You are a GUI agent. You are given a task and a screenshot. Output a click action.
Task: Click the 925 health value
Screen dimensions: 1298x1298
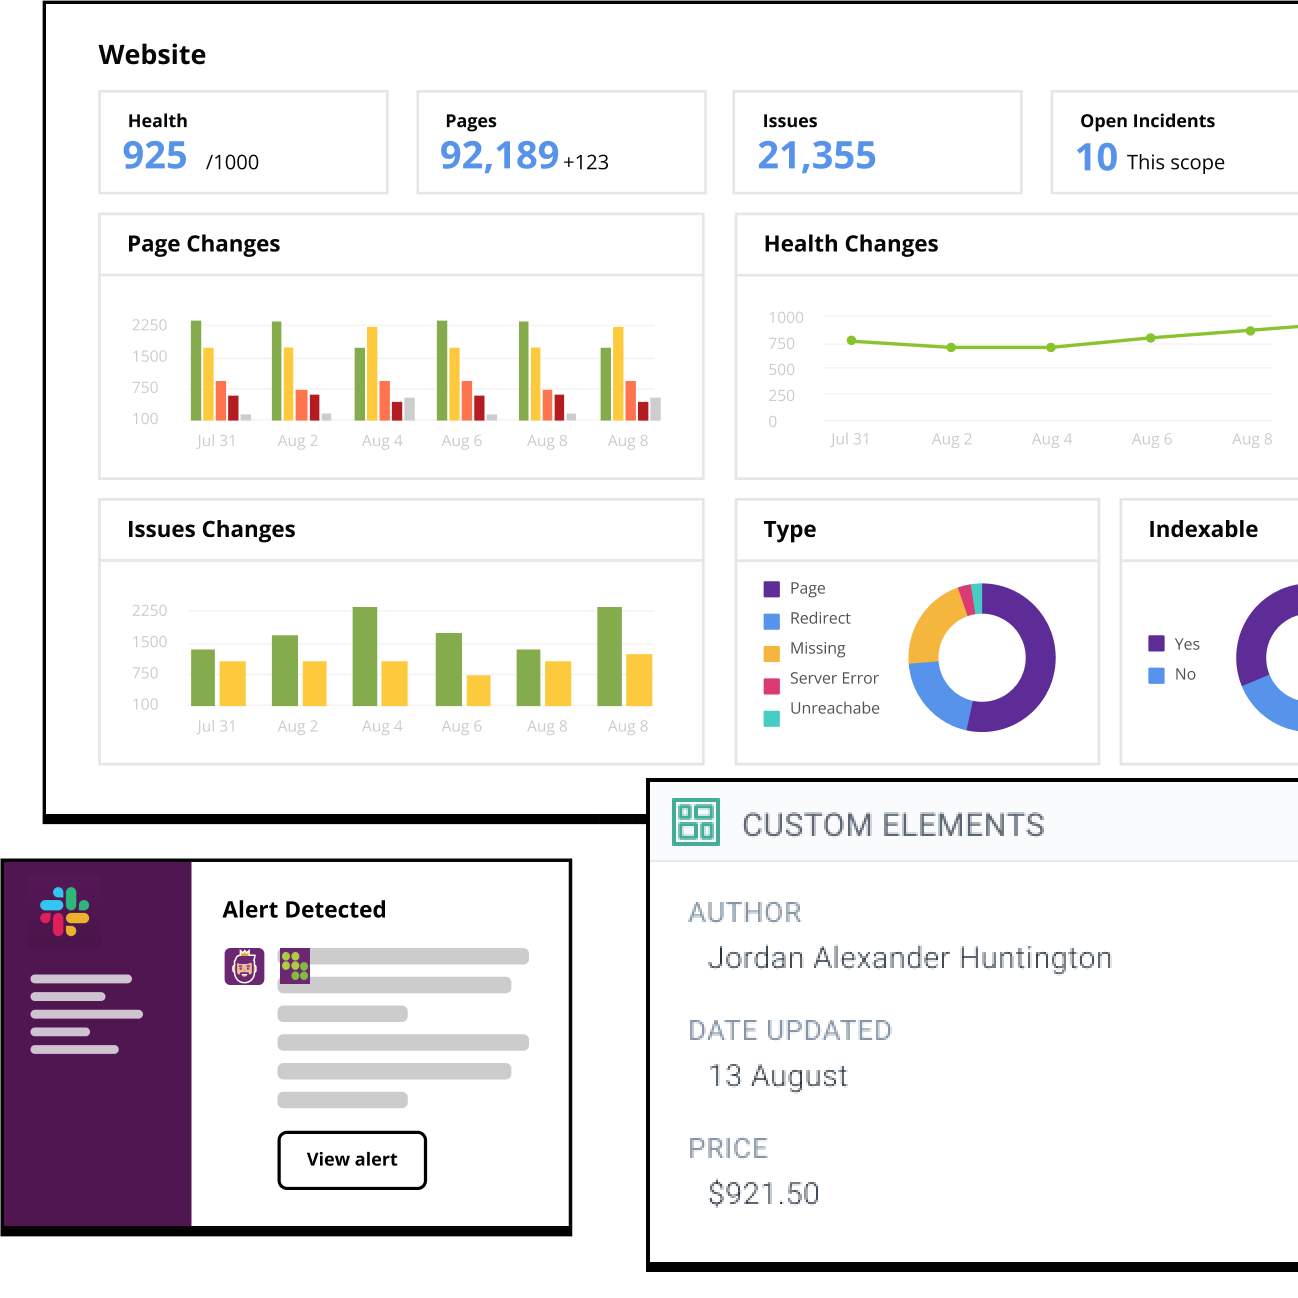pos(154,155)
